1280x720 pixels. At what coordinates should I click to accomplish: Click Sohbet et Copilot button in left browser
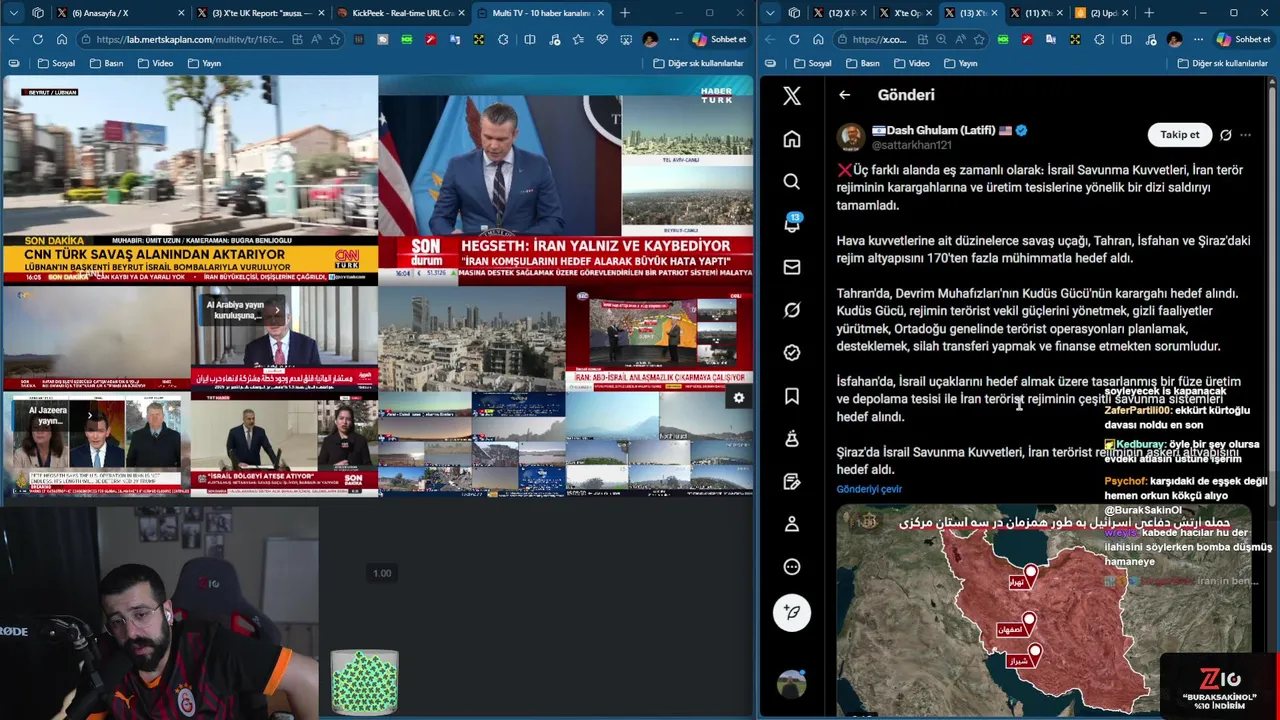pyautogui.click(x=720, y=39)
